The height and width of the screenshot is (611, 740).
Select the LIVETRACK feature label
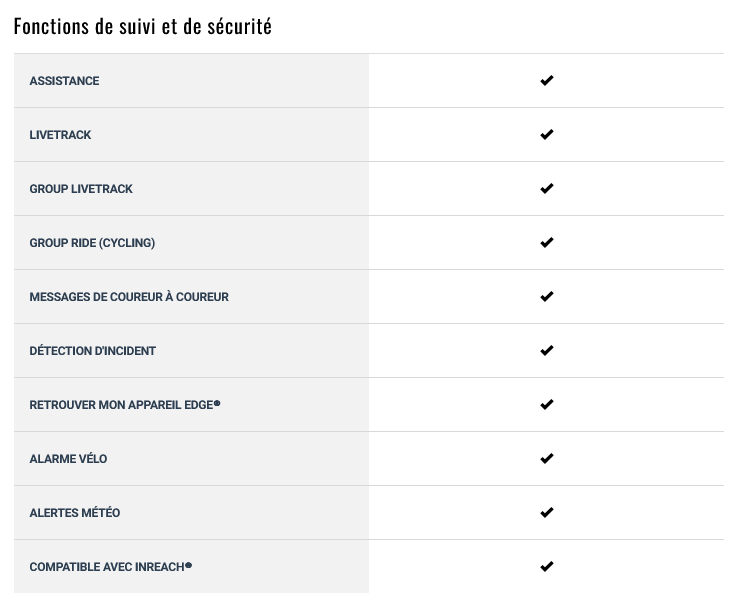60,135
